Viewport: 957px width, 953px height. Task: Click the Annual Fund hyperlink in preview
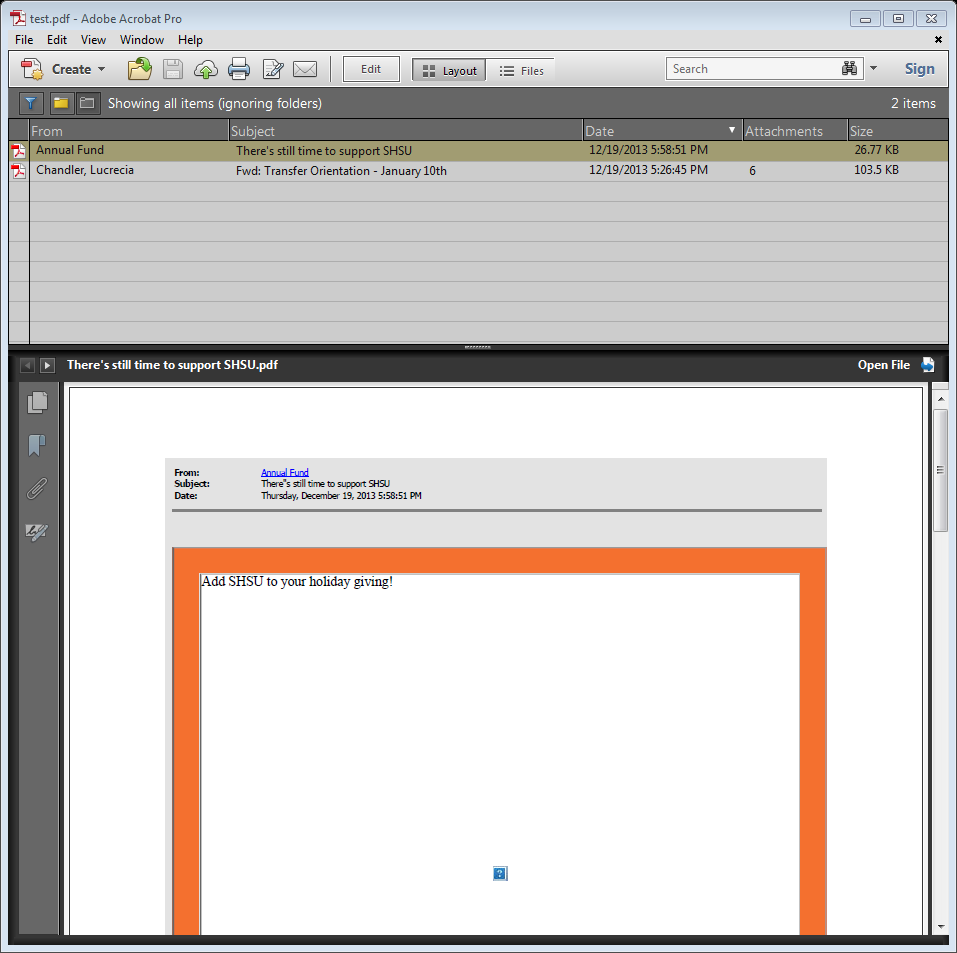(284, 472)
